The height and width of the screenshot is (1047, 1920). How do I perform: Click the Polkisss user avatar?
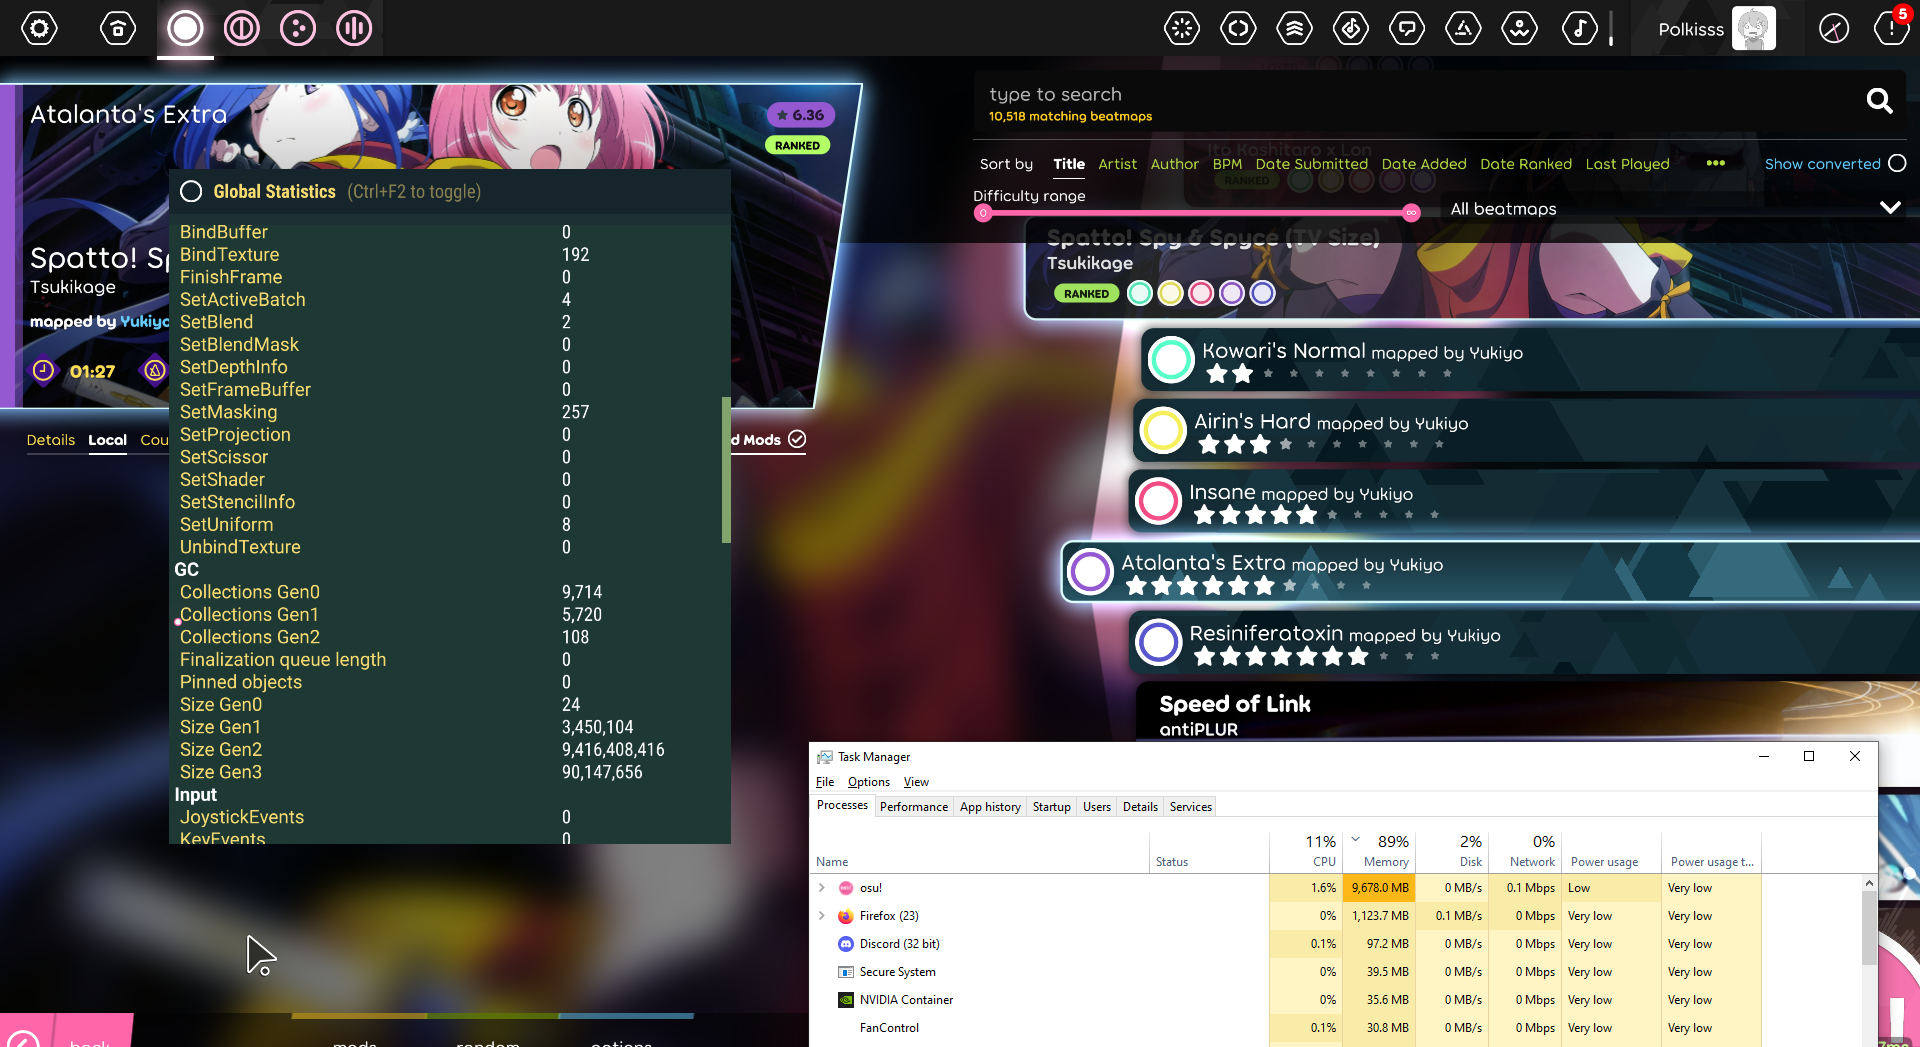[1754, 28]
